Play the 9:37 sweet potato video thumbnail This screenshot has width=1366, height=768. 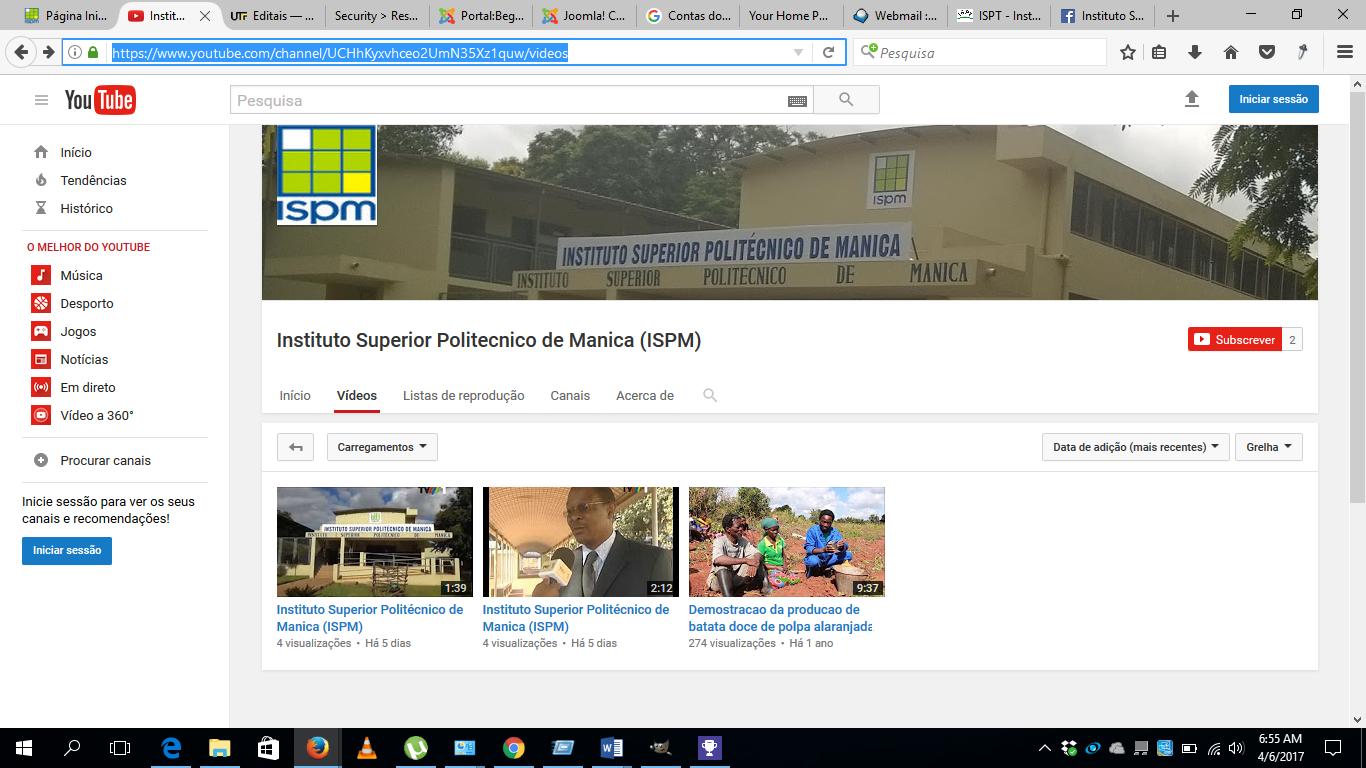(x=787, y=542)
